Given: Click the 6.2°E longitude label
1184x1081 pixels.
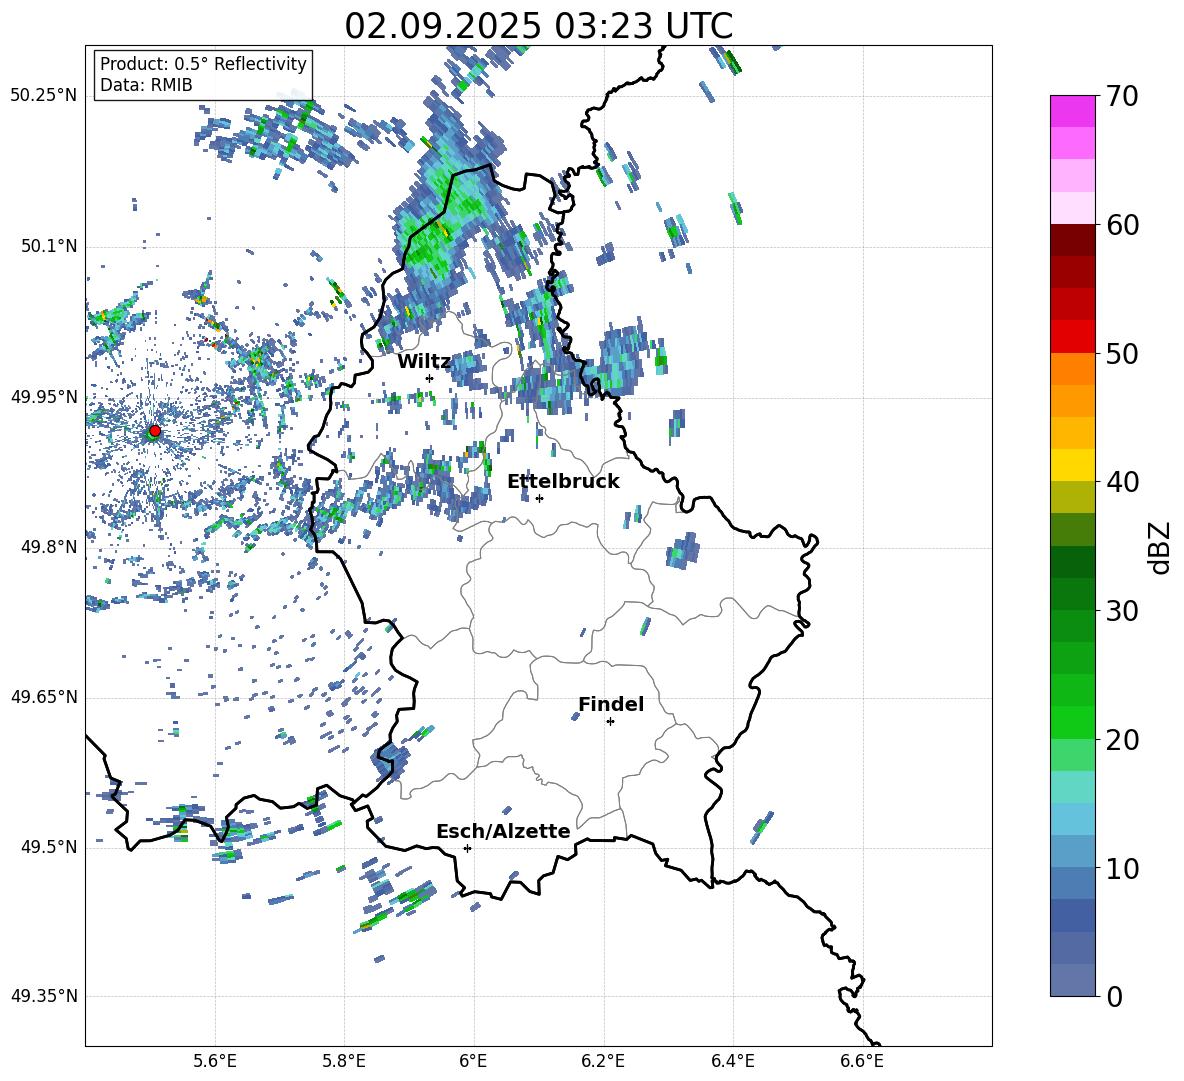Looking at the screenshot, I should point(603,1061).
